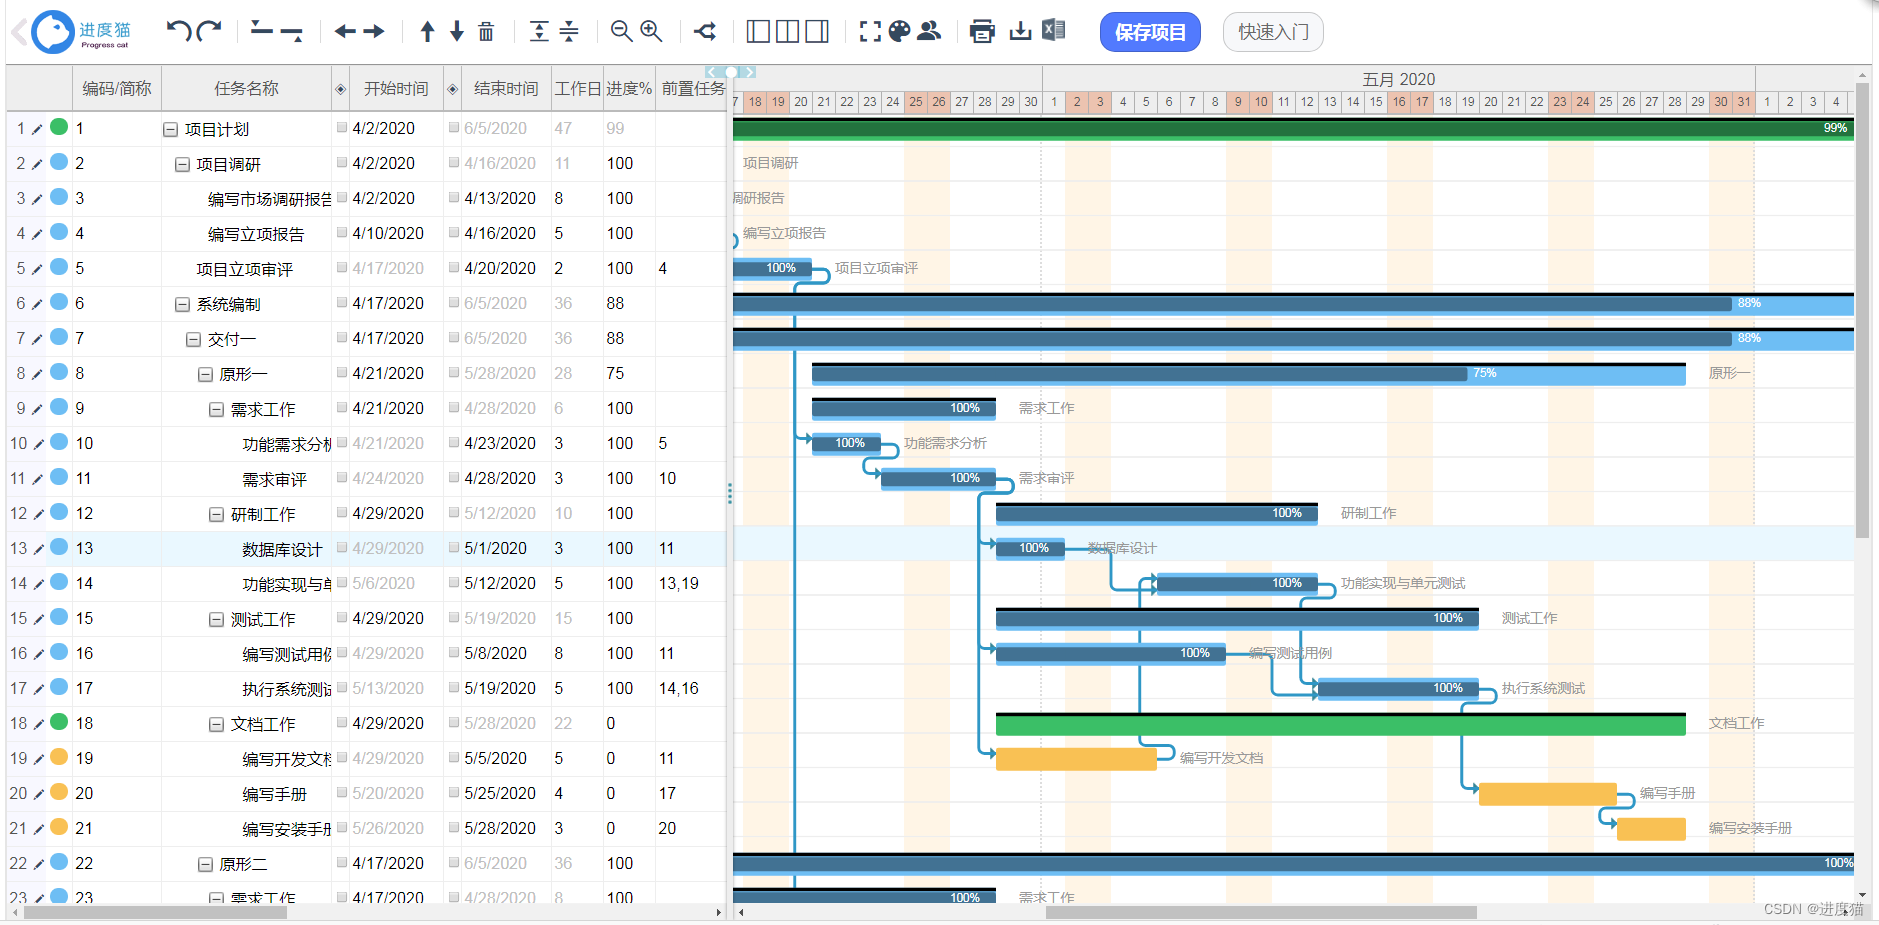Collapse the 原形二 task group

pyautogui.click(x=205, y=865)
